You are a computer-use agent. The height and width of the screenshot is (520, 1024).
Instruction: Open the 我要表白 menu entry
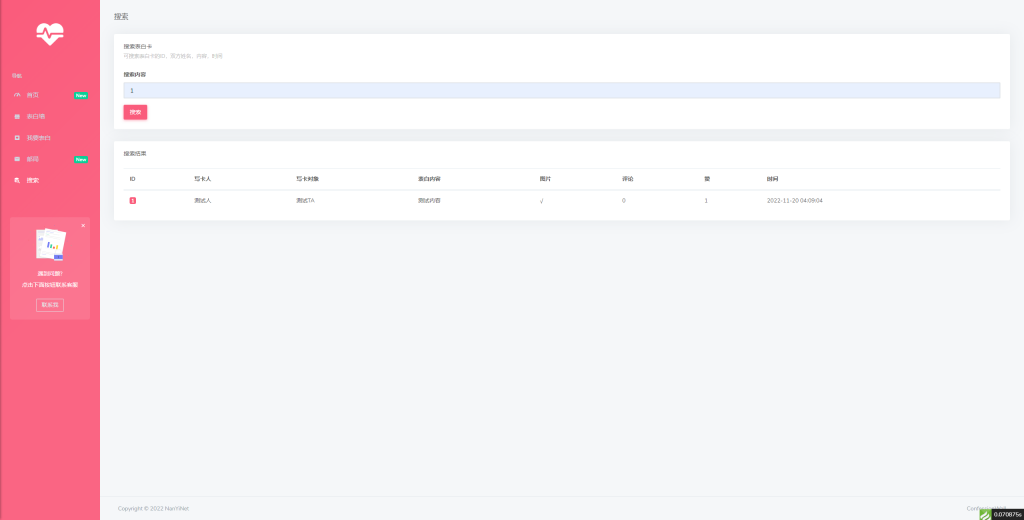39,137
